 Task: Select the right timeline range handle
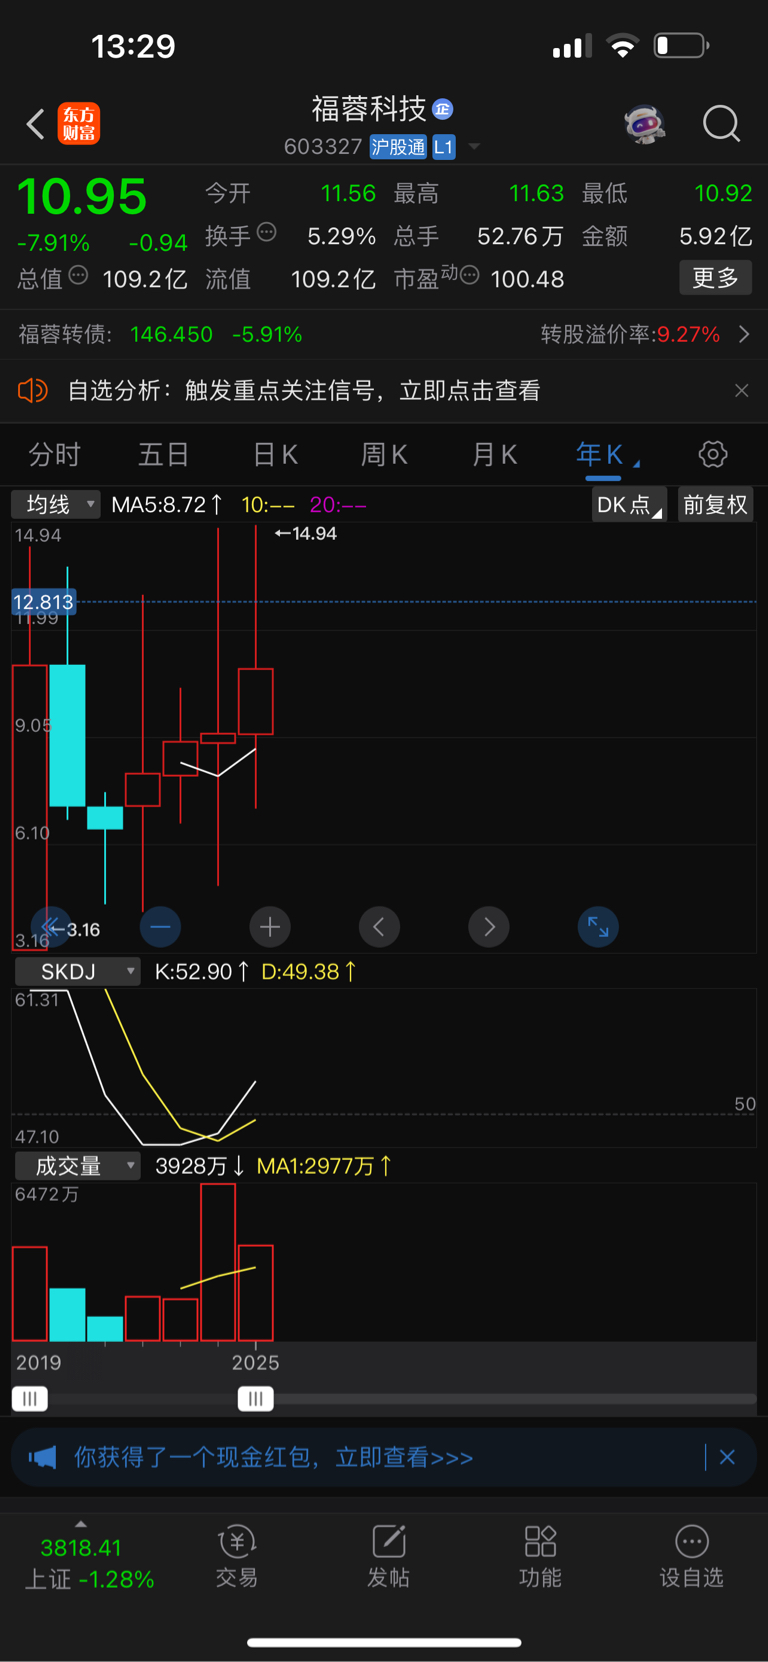[255, 1398]
